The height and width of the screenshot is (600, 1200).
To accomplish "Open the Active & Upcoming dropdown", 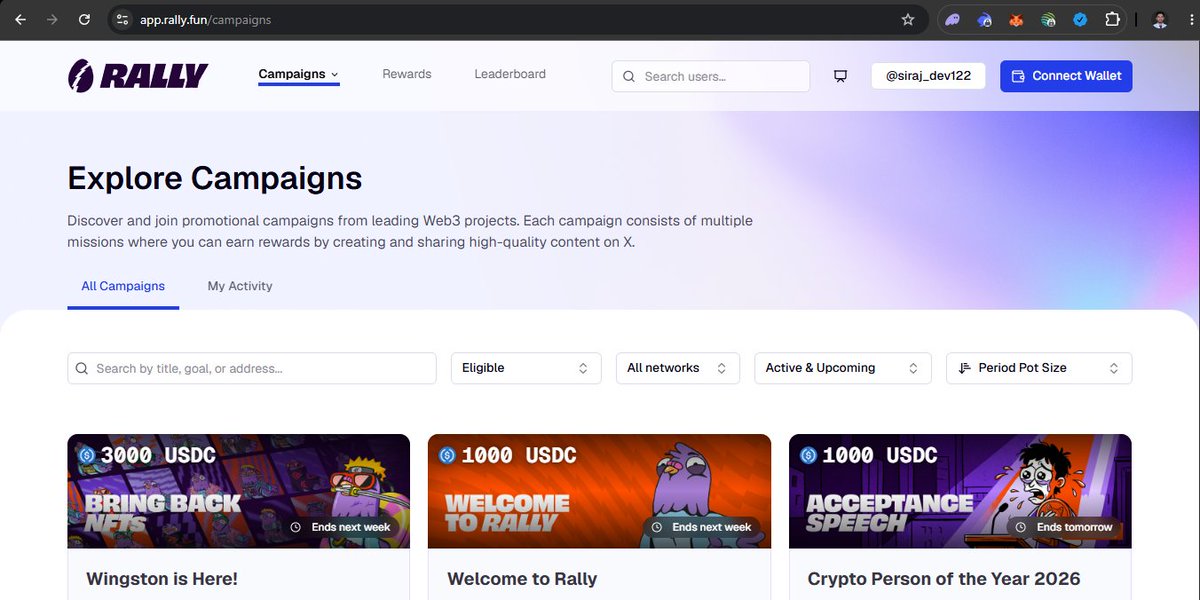I will [843, 368].
